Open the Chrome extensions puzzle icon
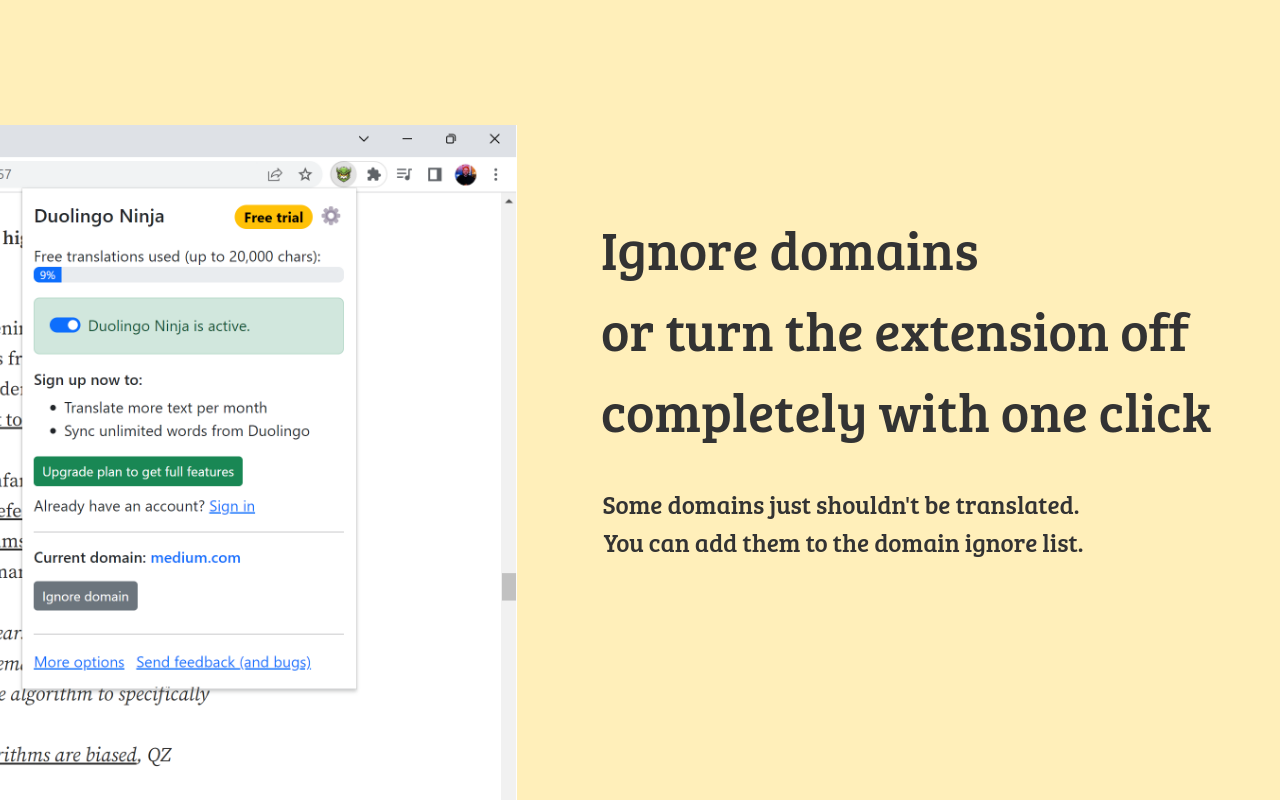Image resolution: width=1280 pixels, height=800 pixels. coord(374,174)
